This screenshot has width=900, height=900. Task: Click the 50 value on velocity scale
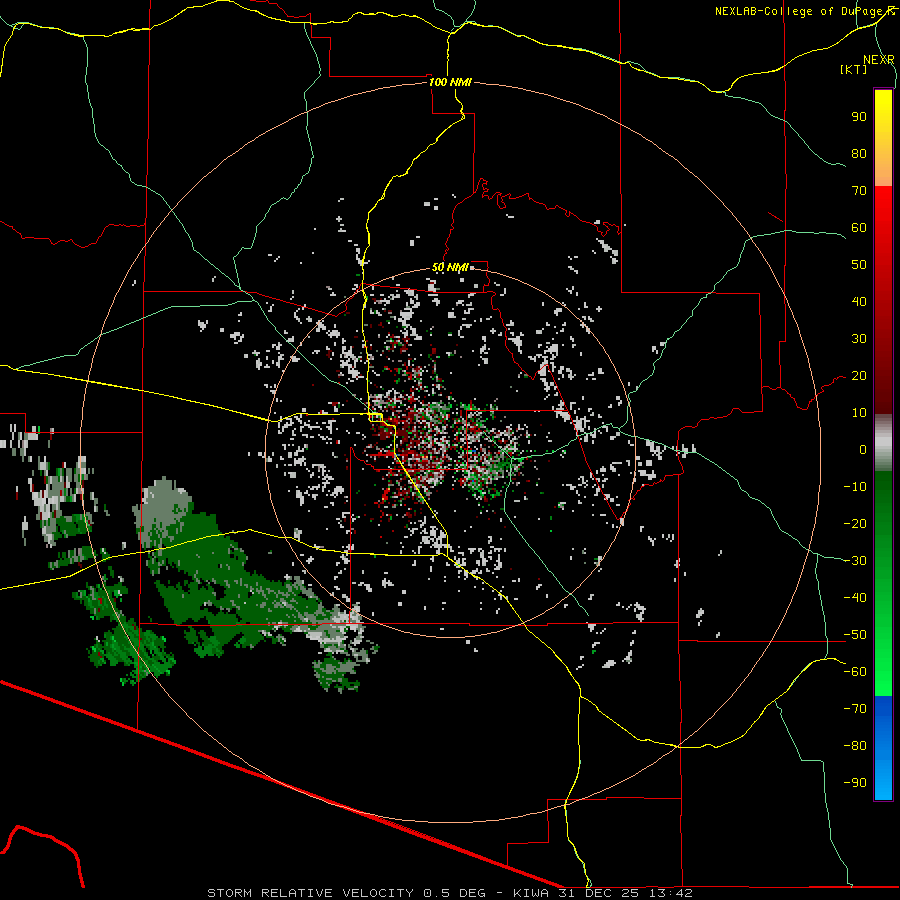coord(859,265)
